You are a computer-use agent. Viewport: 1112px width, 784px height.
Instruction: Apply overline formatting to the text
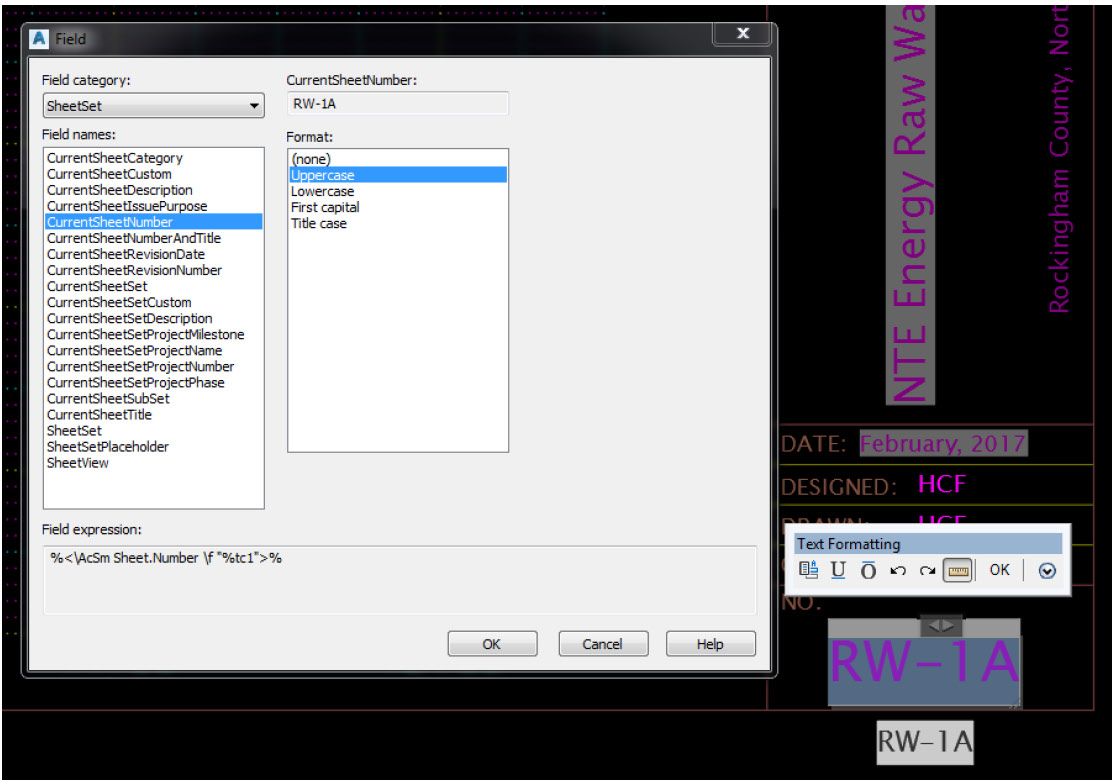point(867,571)
